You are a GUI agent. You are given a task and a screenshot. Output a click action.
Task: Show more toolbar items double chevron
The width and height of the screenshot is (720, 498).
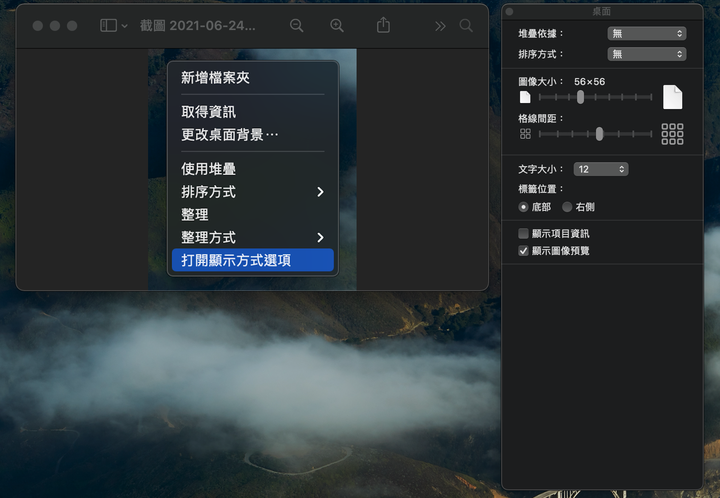coord(440,26)
